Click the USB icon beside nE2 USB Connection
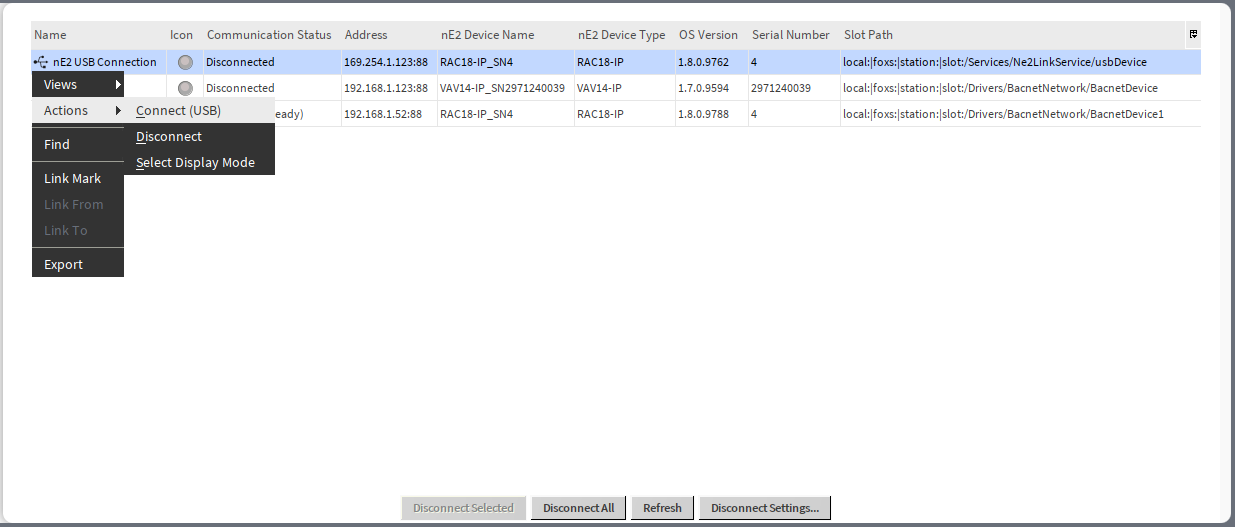Viewport: 1235px width, 527px height. pyautogui.click(x=41, y=62)
